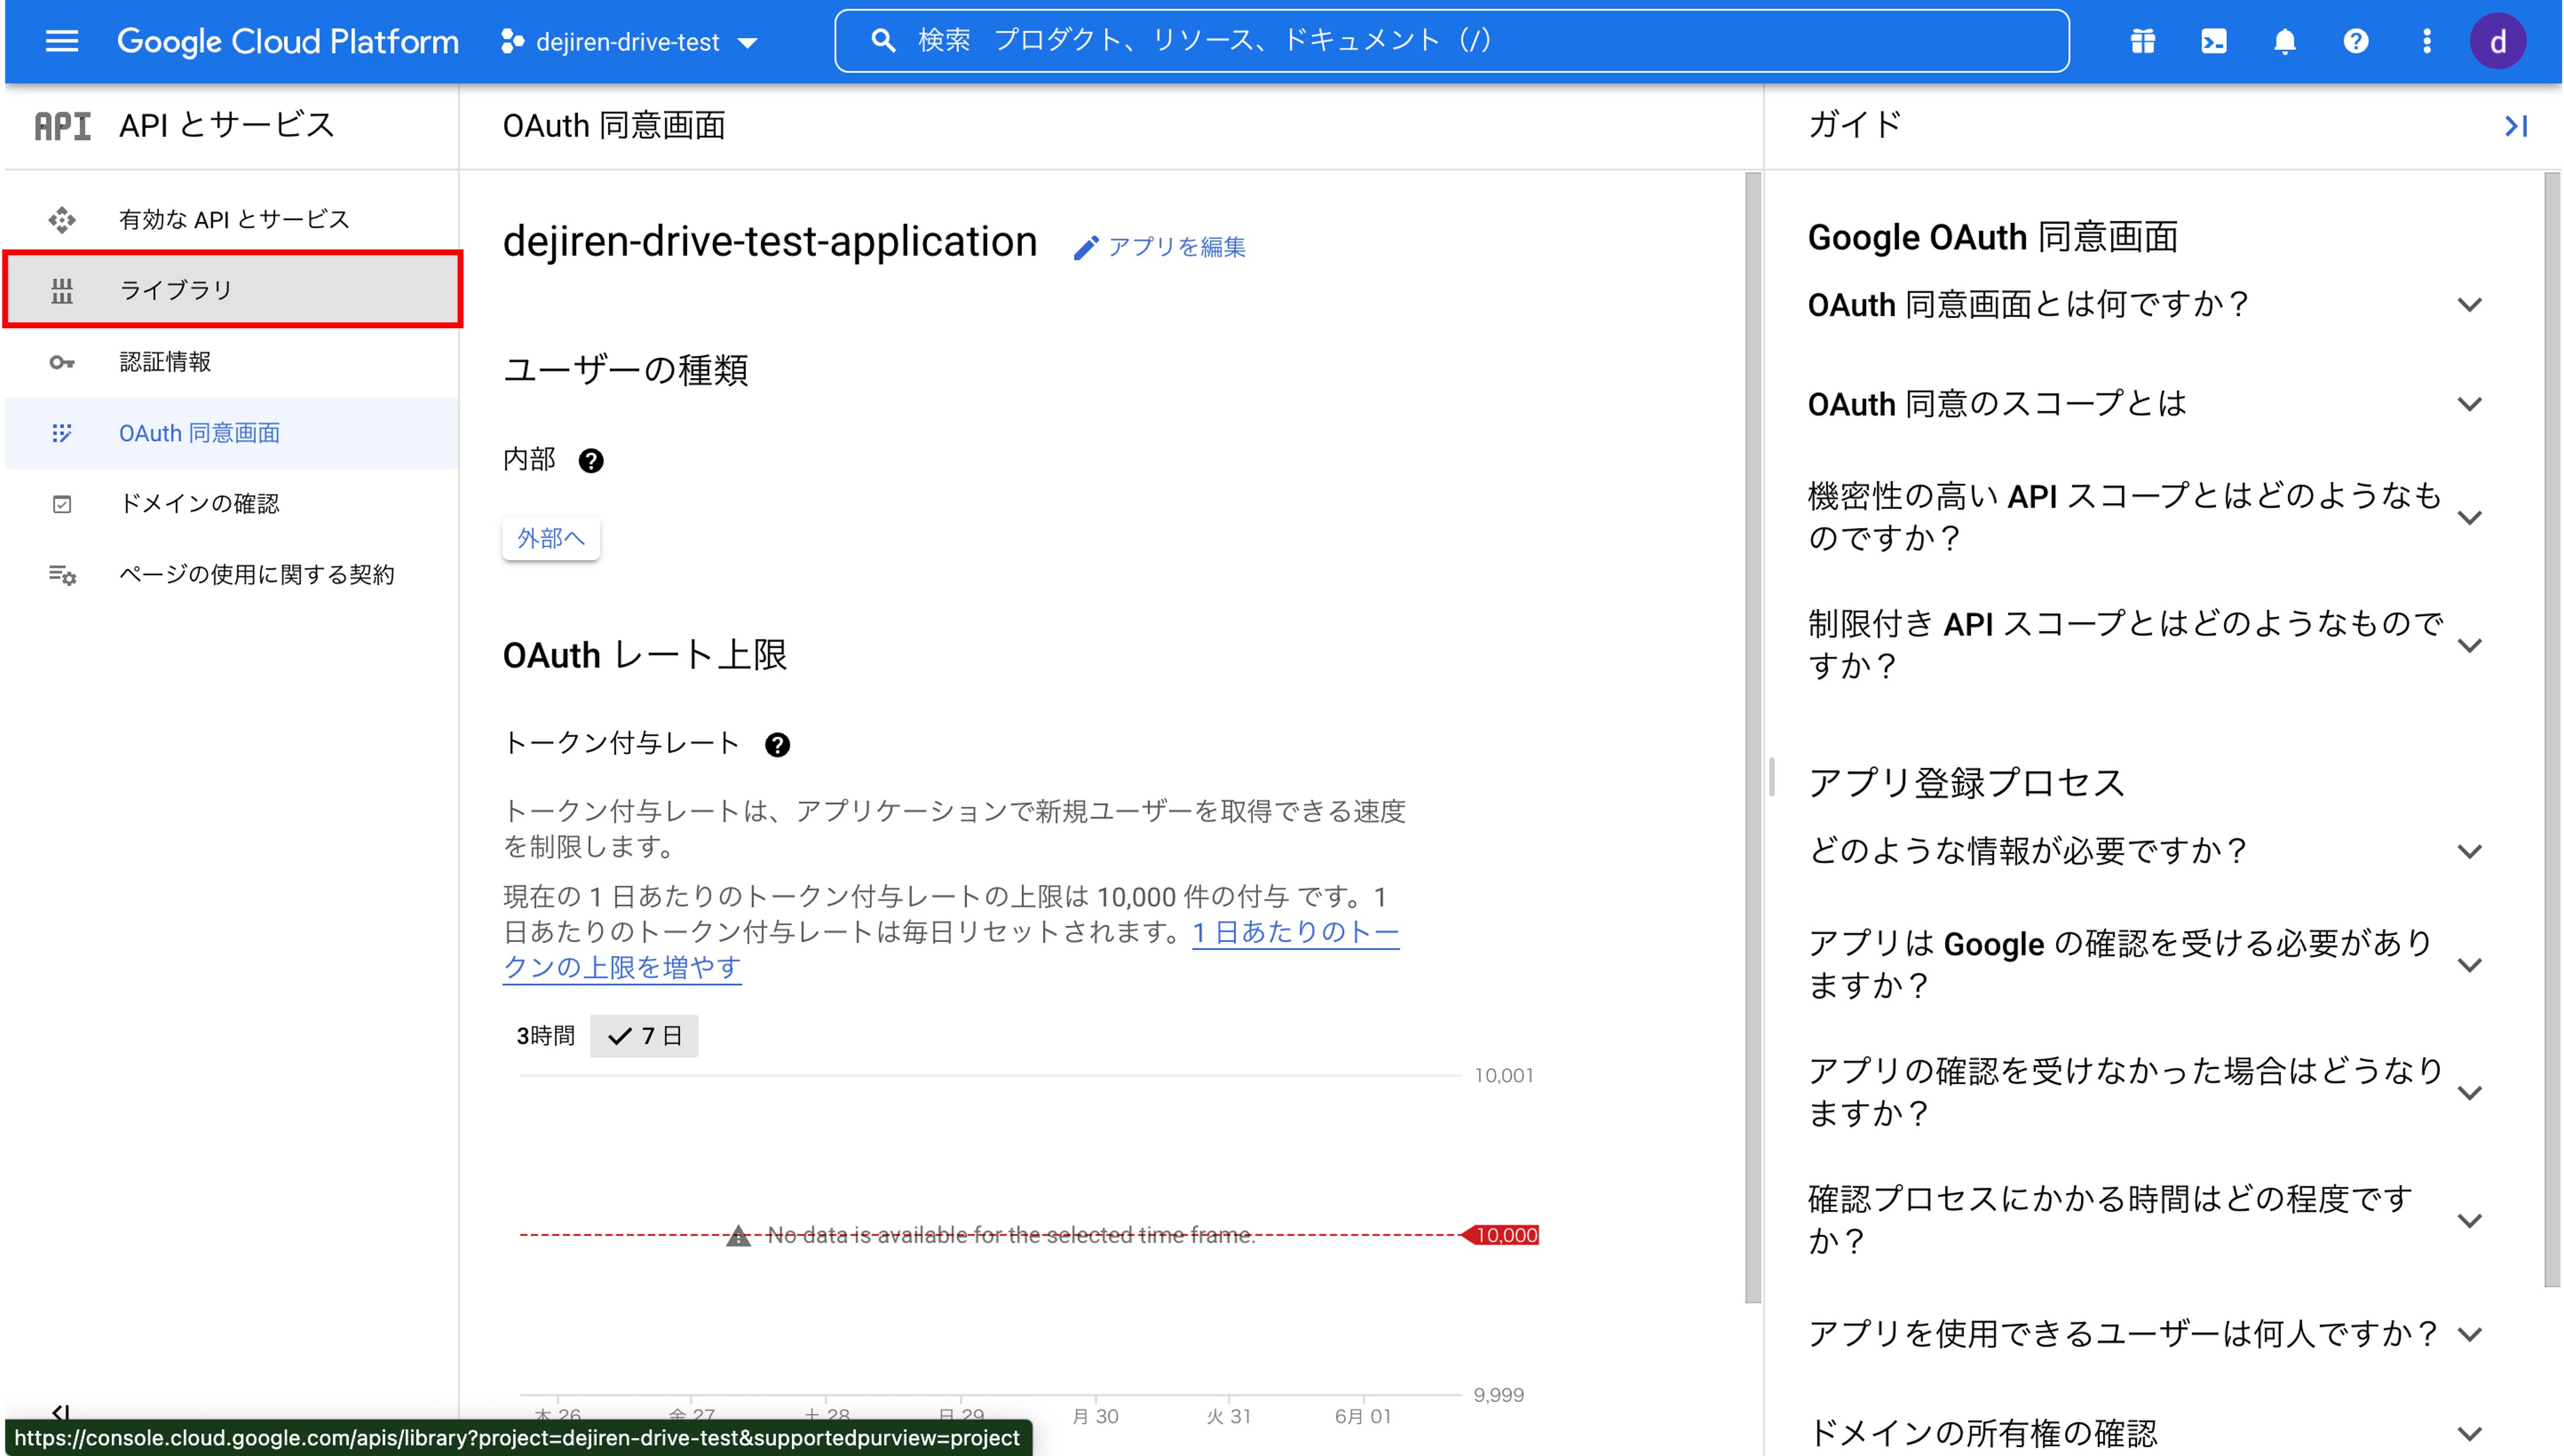Click the main content vertical scrollbar
The image size is (2564, 1456).
[1752, 737]
